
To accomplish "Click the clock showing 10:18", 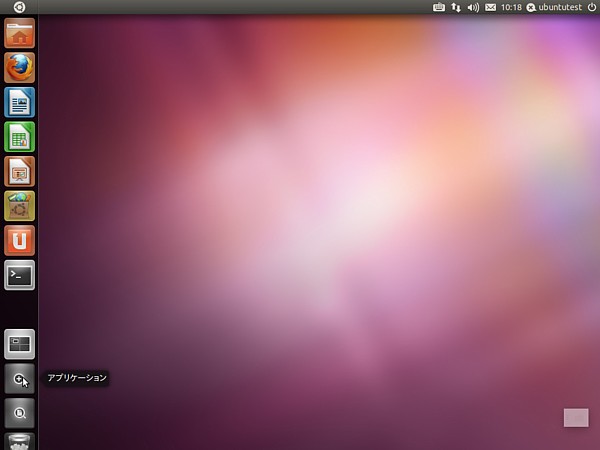I will [x=511, y=7].
